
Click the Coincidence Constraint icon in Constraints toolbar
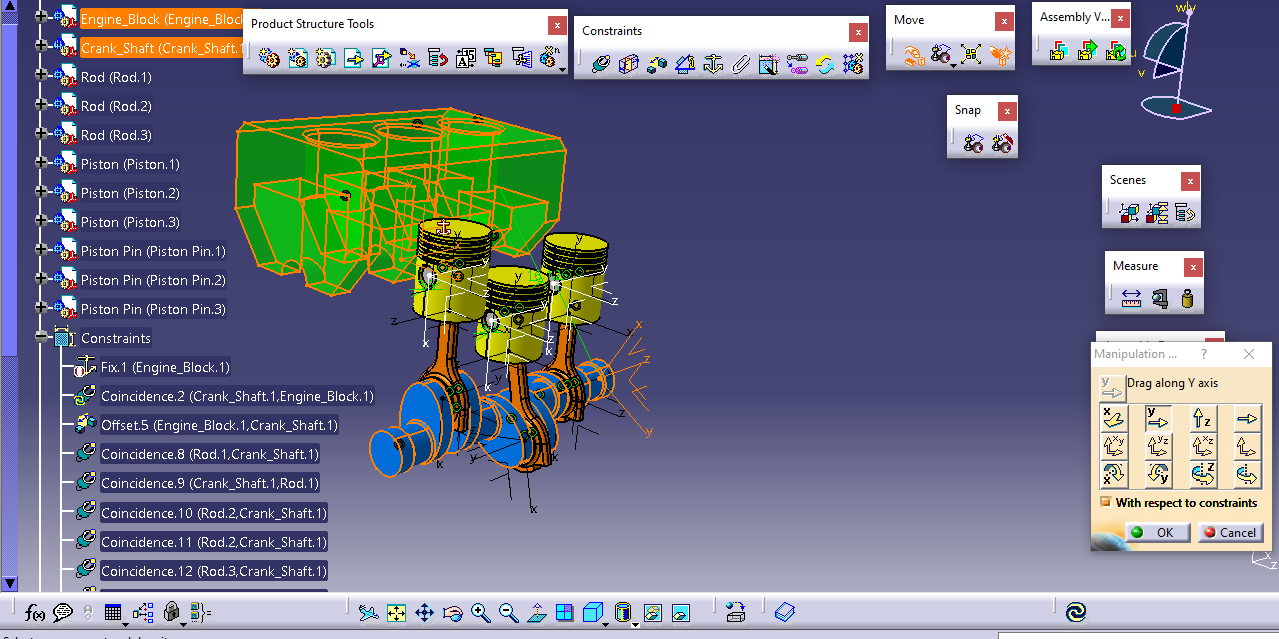601,65
